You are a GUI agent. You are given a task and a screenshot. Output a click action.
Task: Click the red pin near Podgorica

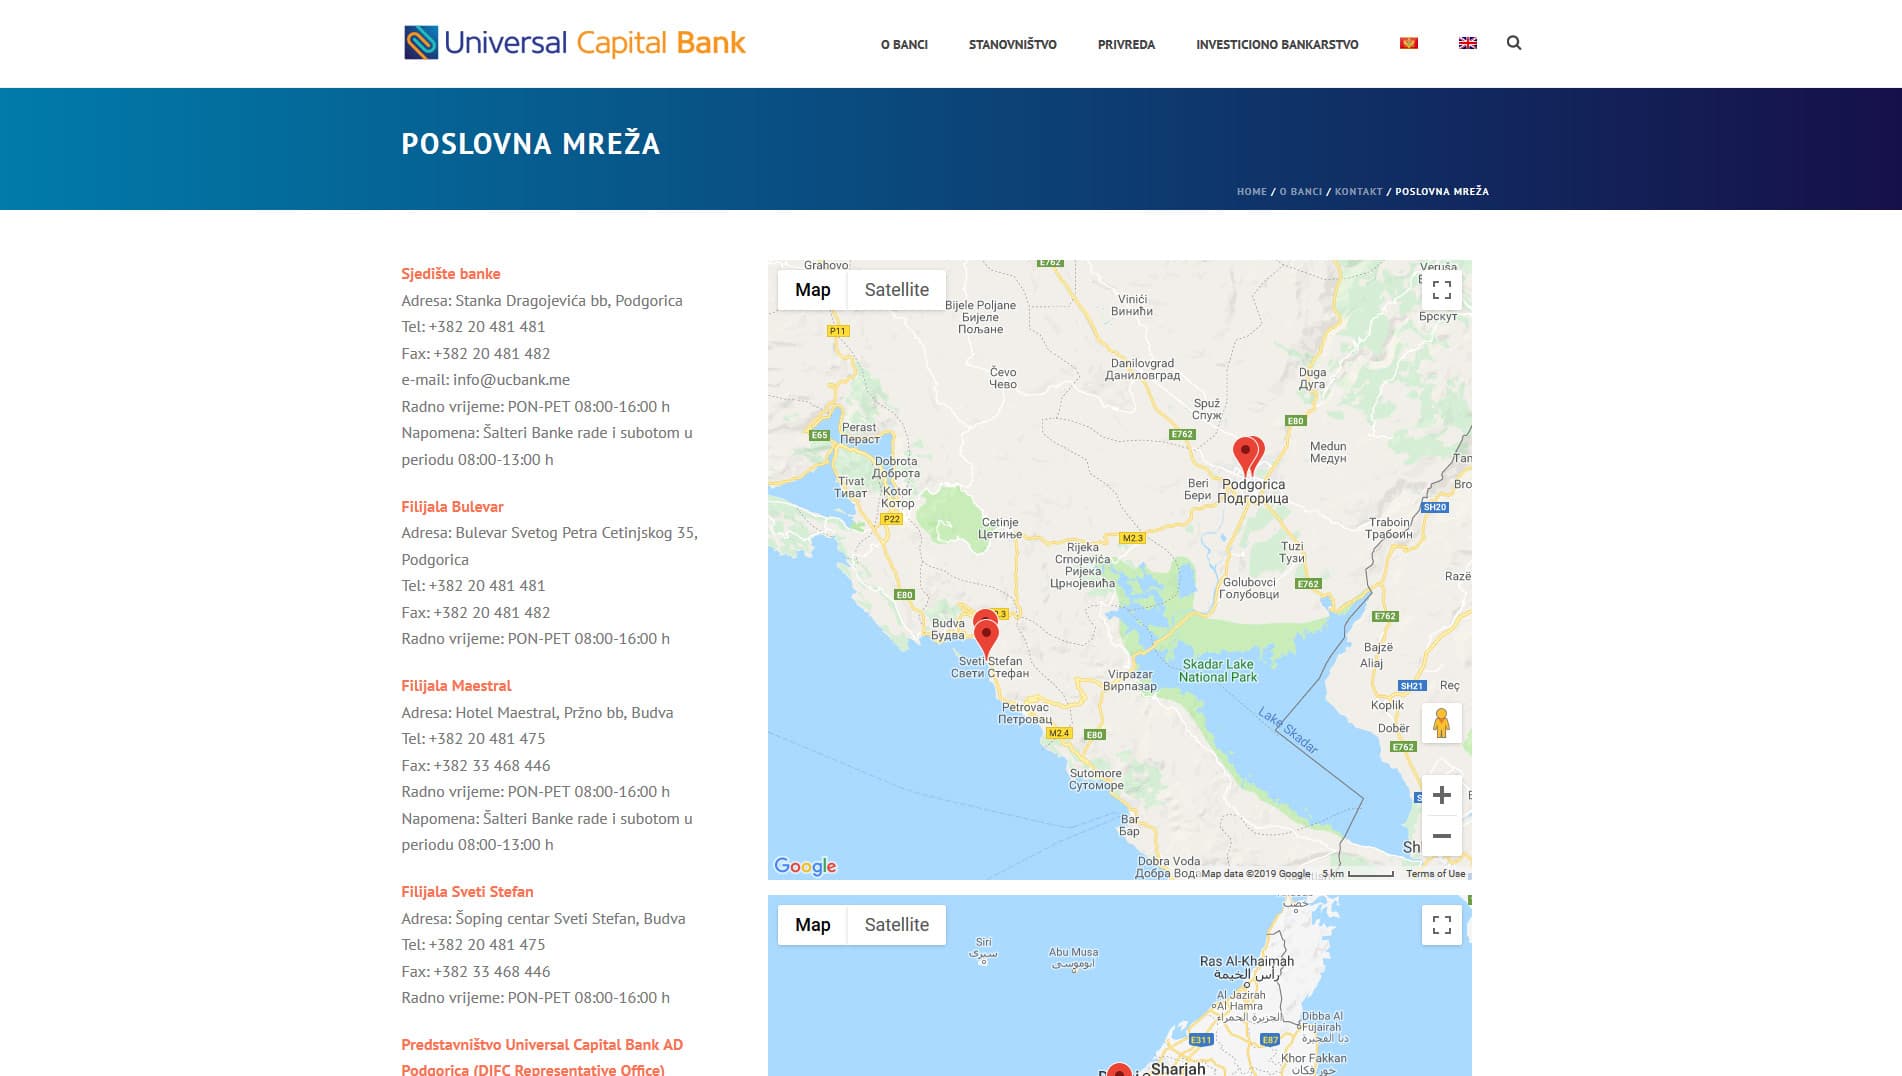tap(1245, 454)
